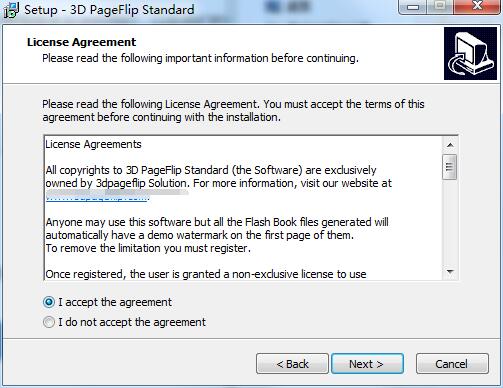Select the 'I accept the agreement' radio button
The height and width of the screenshot is (388, 503).
49,302
